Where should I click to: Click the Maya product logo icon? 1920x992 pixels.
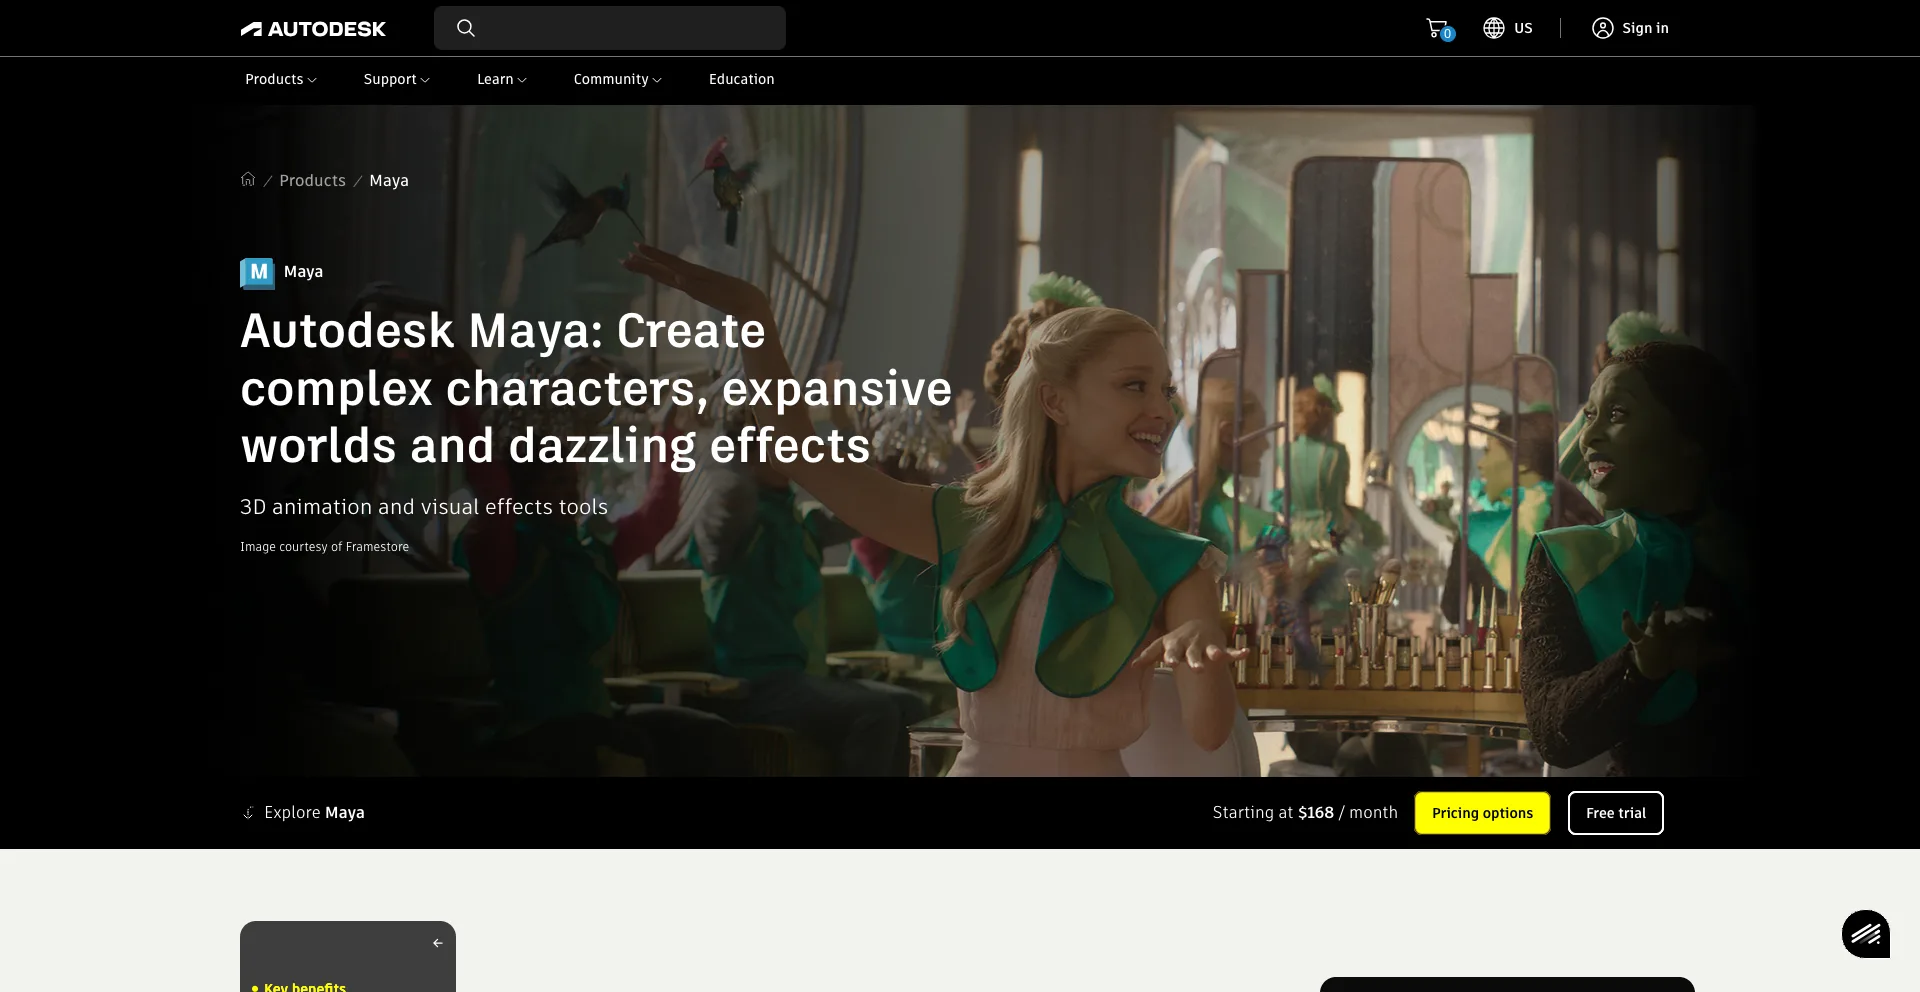pyautogui.click(x=257, y=273)
